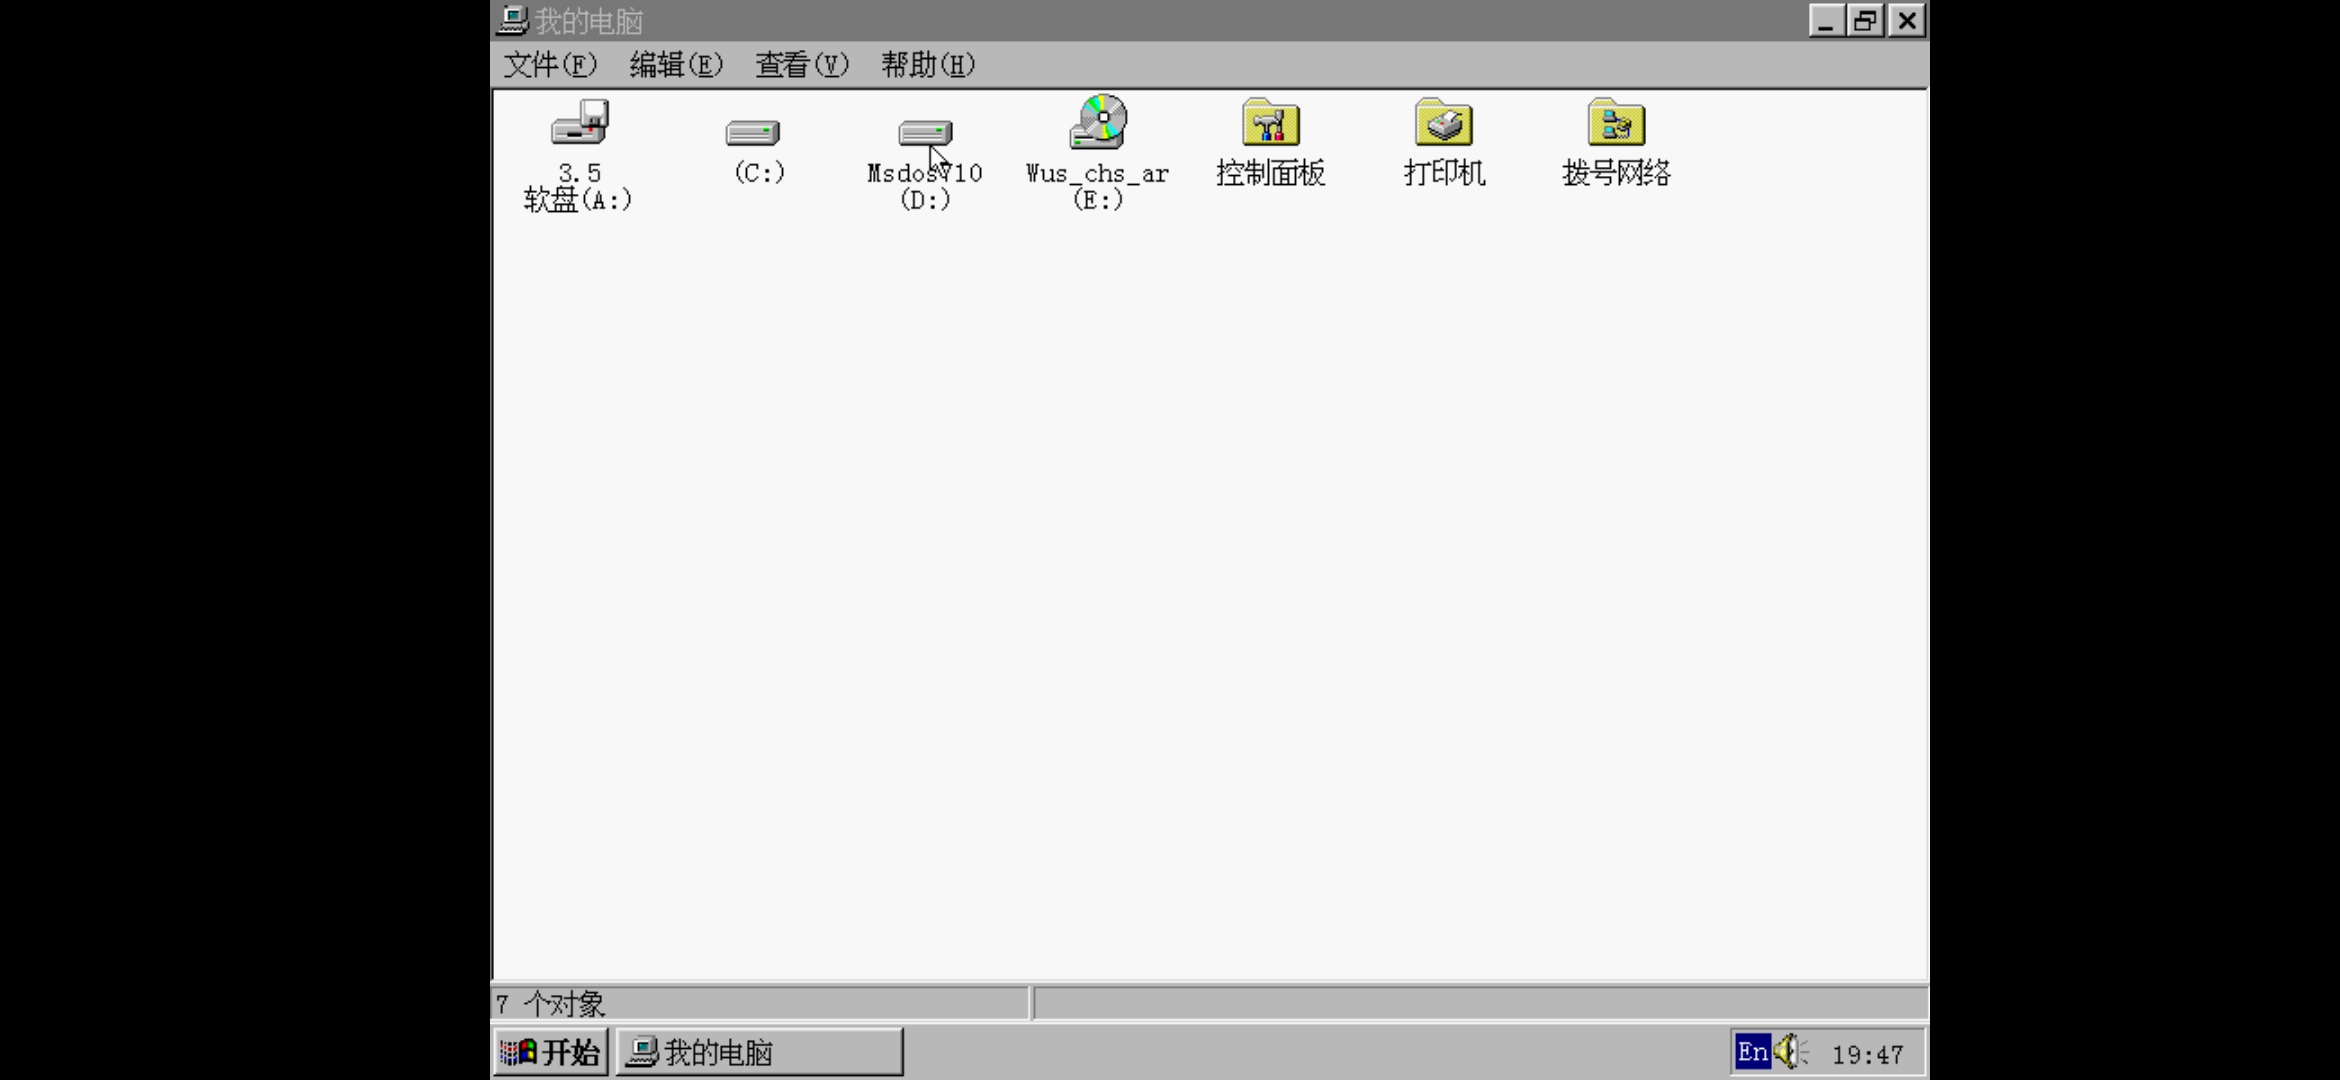
Task: Select the 打印机 printers folder icon
Action: click(1443, 124)
